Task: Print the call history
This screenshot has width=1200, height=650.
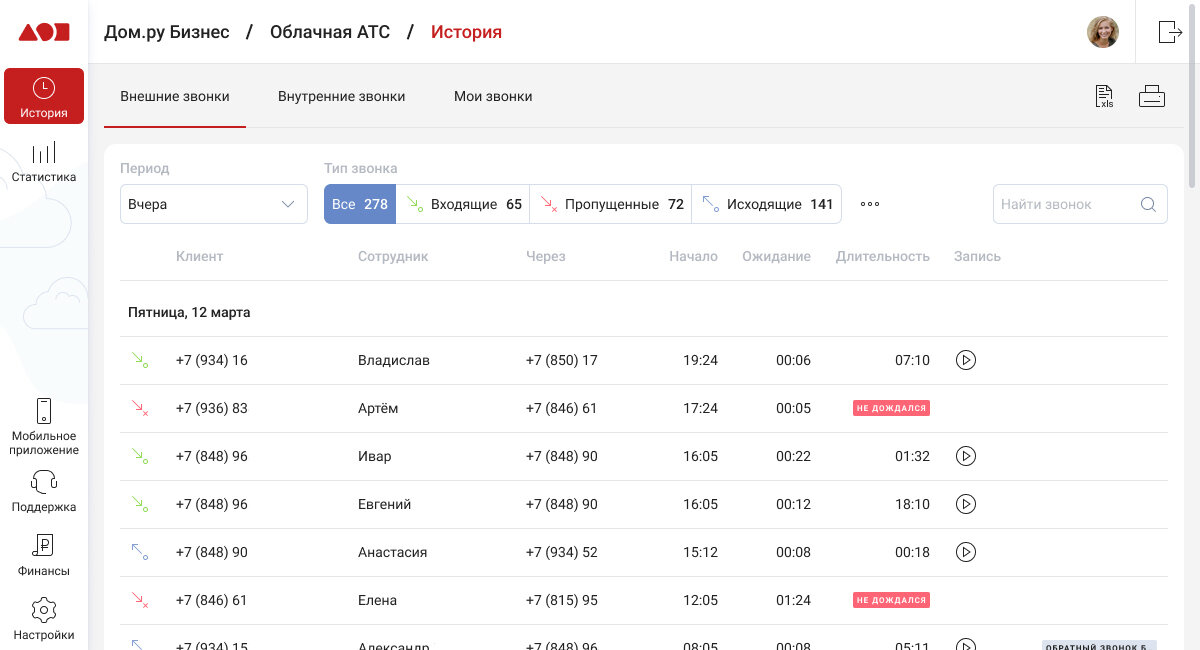Action: 1152,97
